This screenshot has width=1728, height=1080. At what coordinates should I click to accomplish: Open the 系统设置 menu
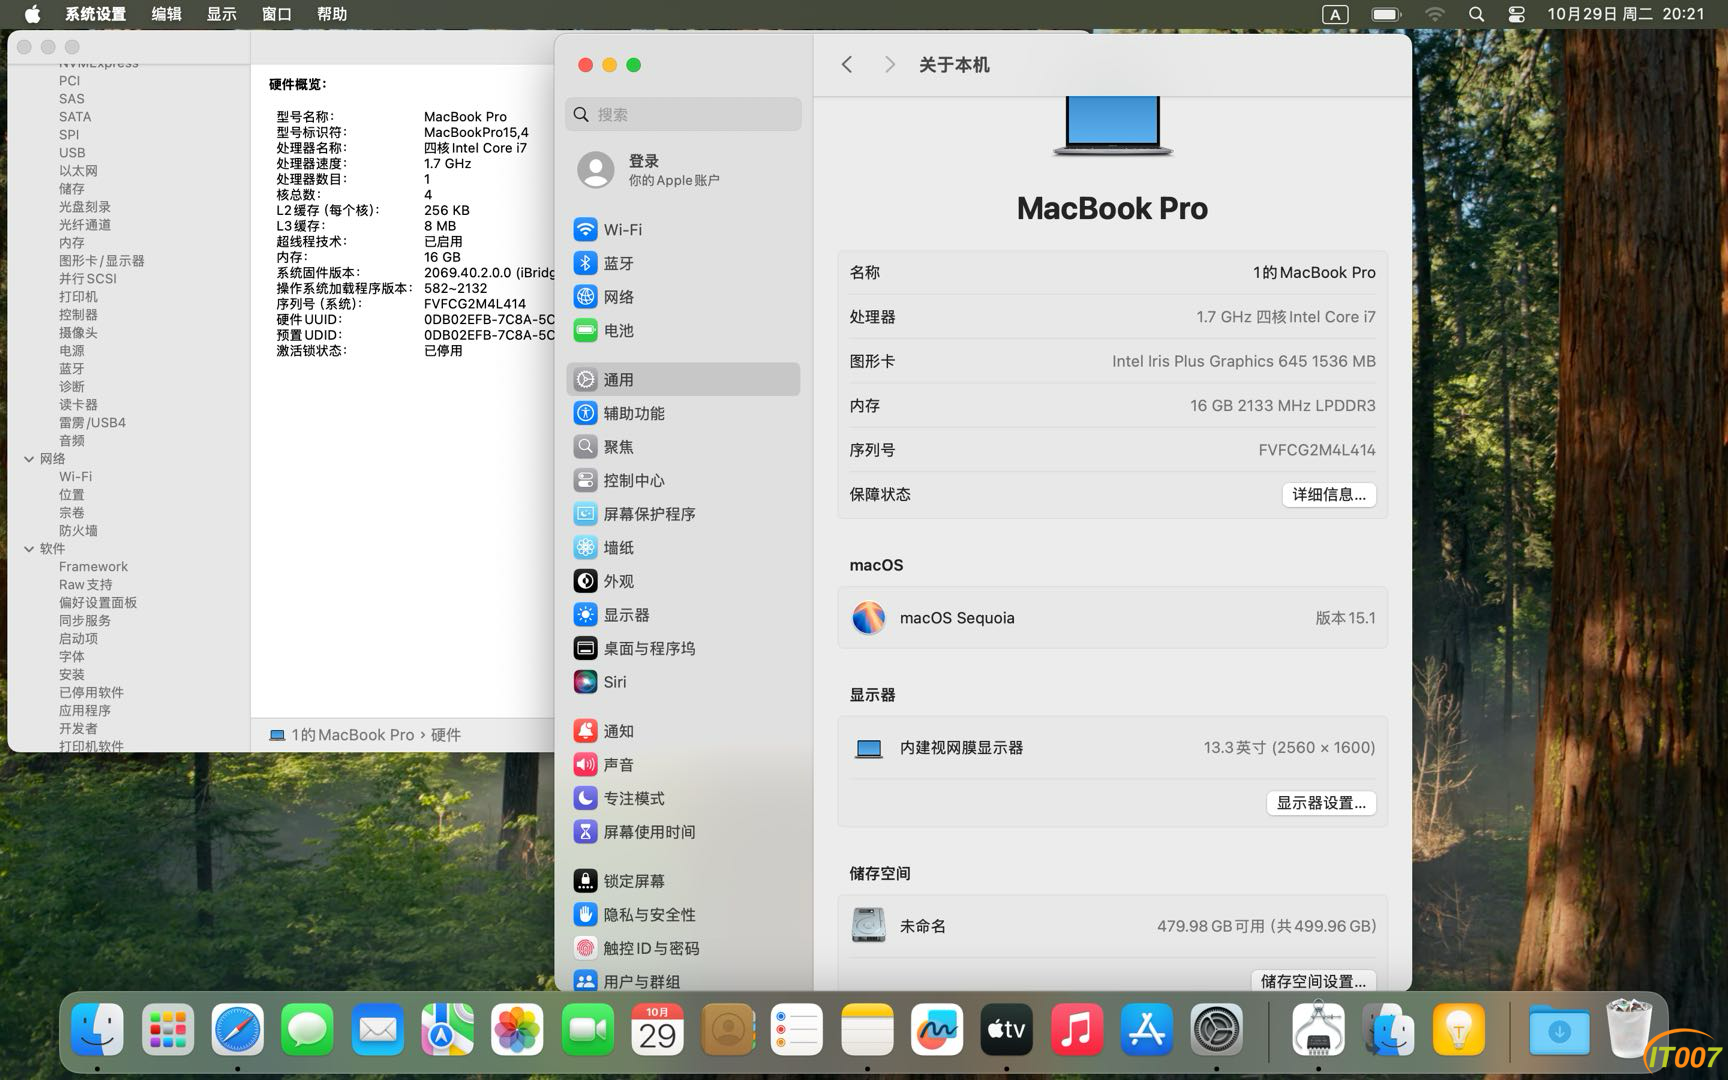96,14
